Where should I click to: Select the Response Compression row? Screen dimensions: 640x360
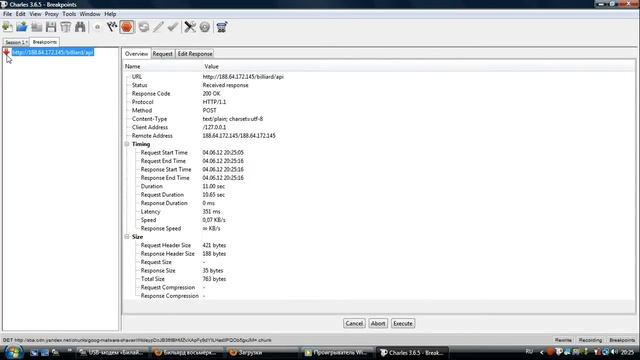(378, 296)
